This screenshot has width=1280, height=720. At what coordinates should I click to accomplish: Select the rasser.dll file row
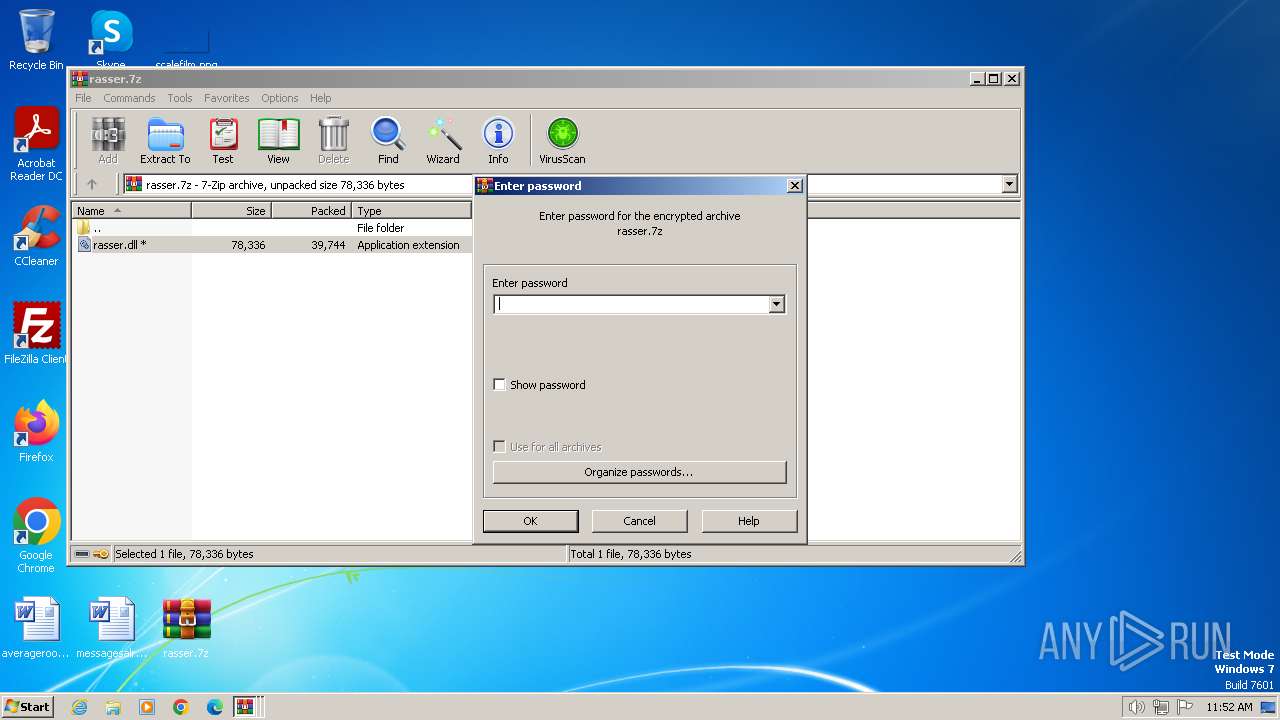(272, 245)
